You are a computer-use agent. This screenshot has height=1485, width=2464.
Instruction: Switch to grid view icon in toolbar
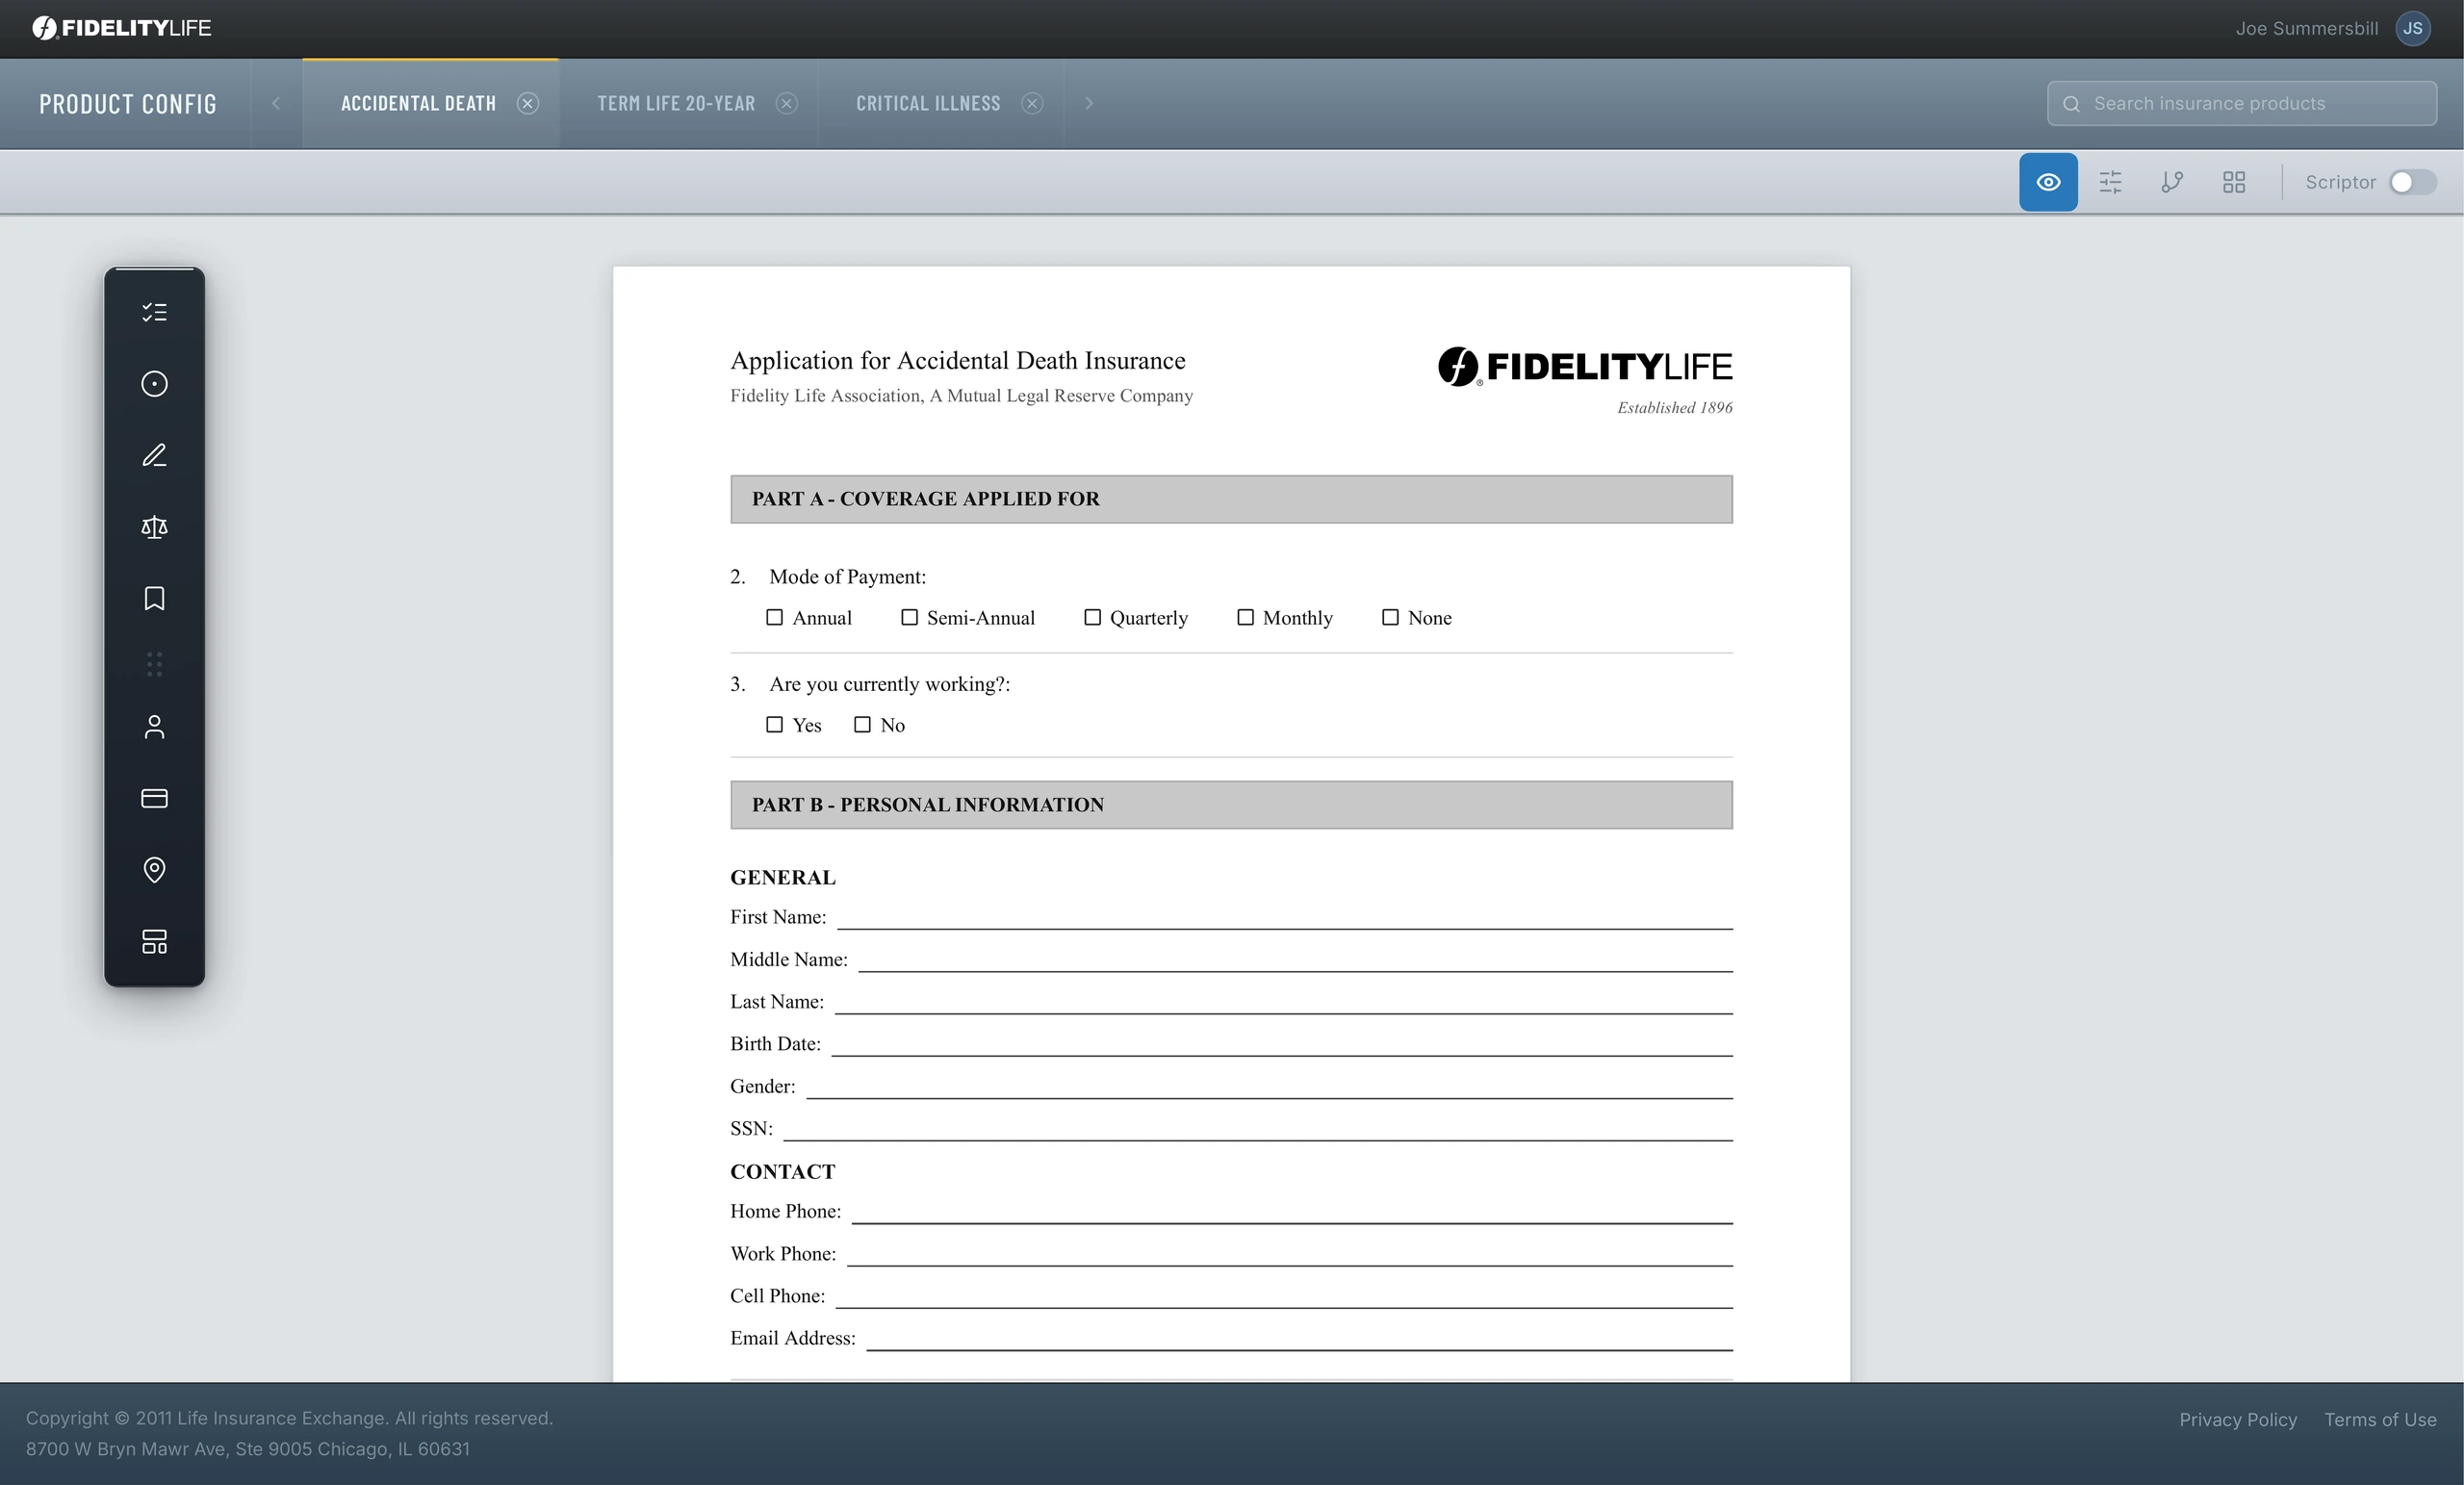pos(2234,182)
